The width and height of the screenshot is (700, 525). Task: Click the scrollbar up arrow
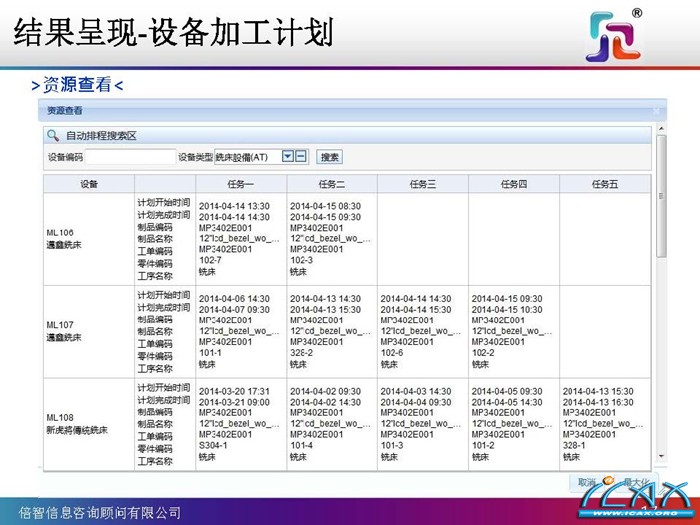tap(661, 129)
